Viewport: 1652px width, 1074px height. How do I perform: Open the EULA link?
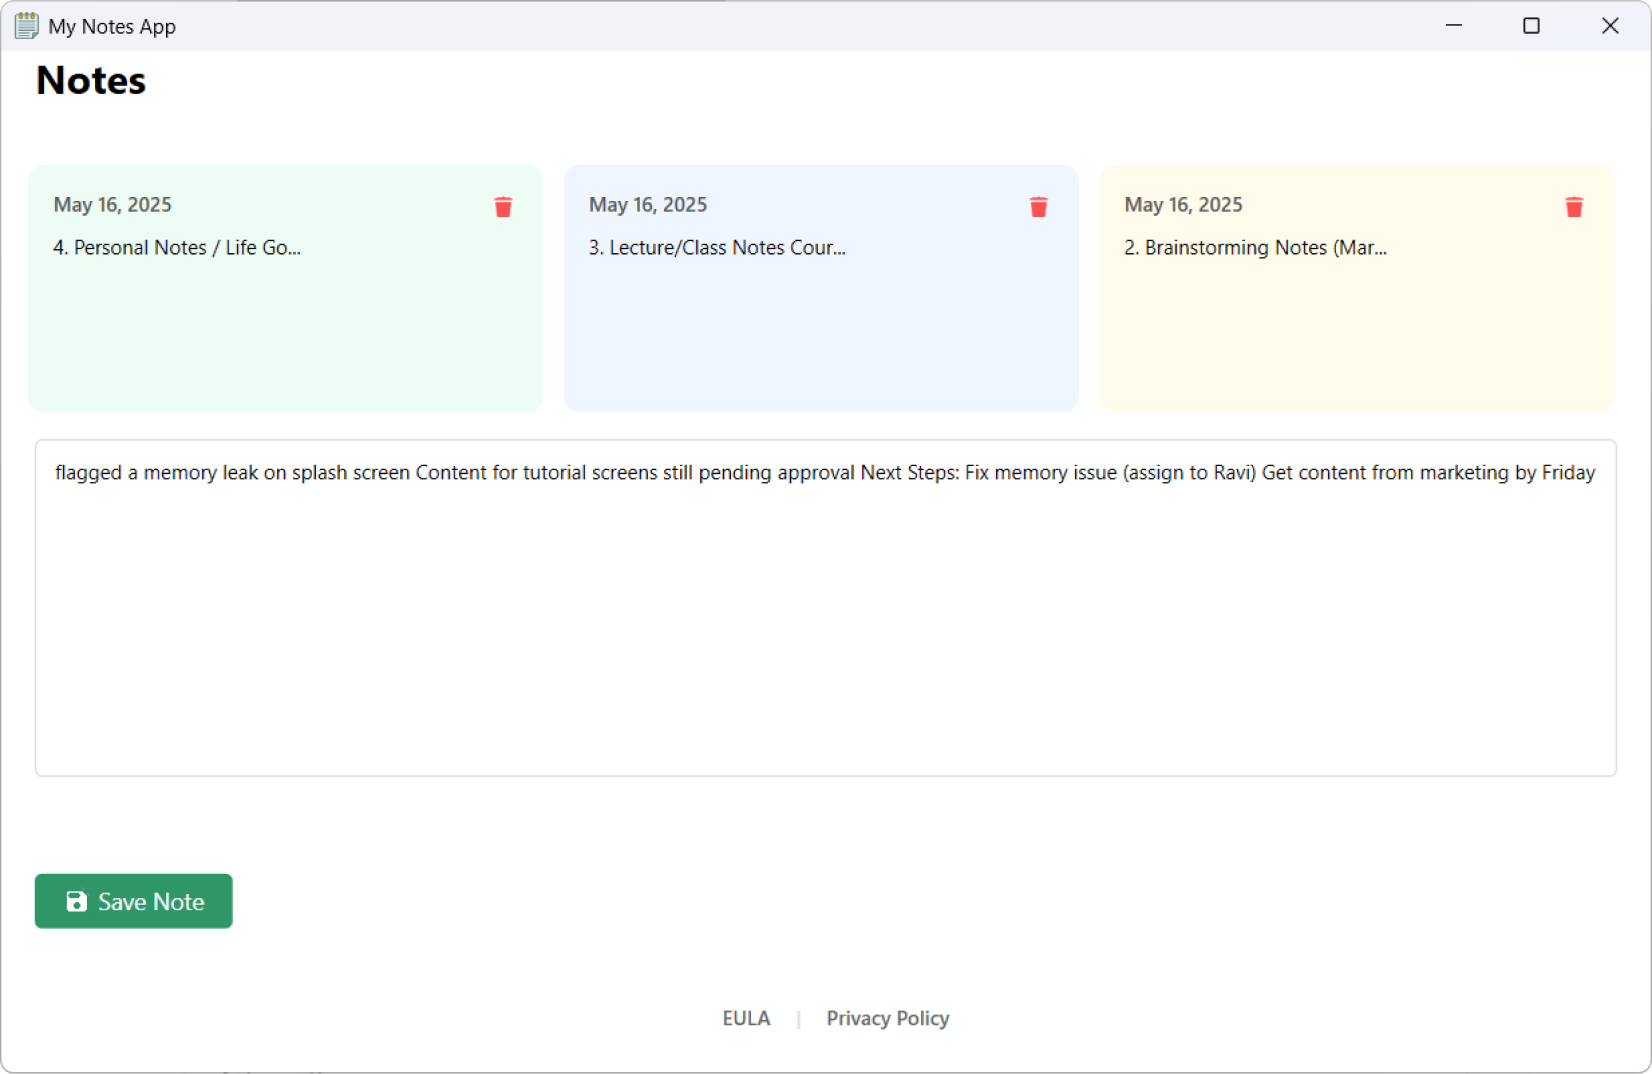[746, 1018]
